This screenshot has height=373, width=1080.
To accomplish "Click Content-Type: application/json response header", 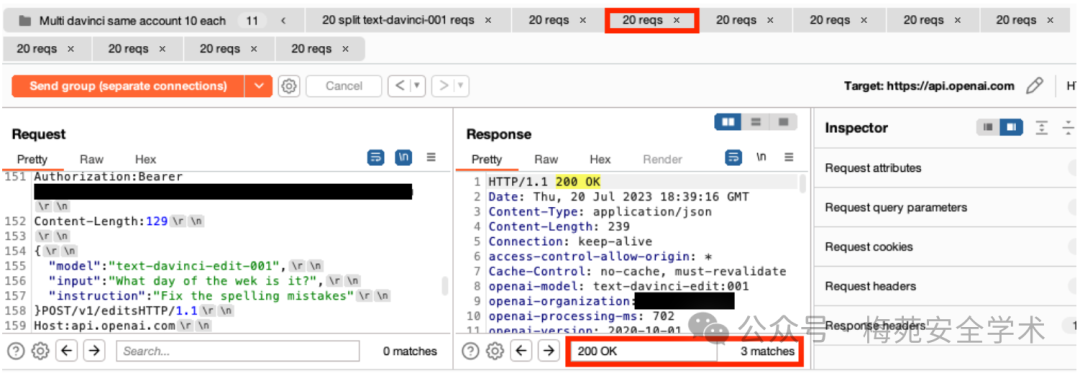I will (600, 211).
